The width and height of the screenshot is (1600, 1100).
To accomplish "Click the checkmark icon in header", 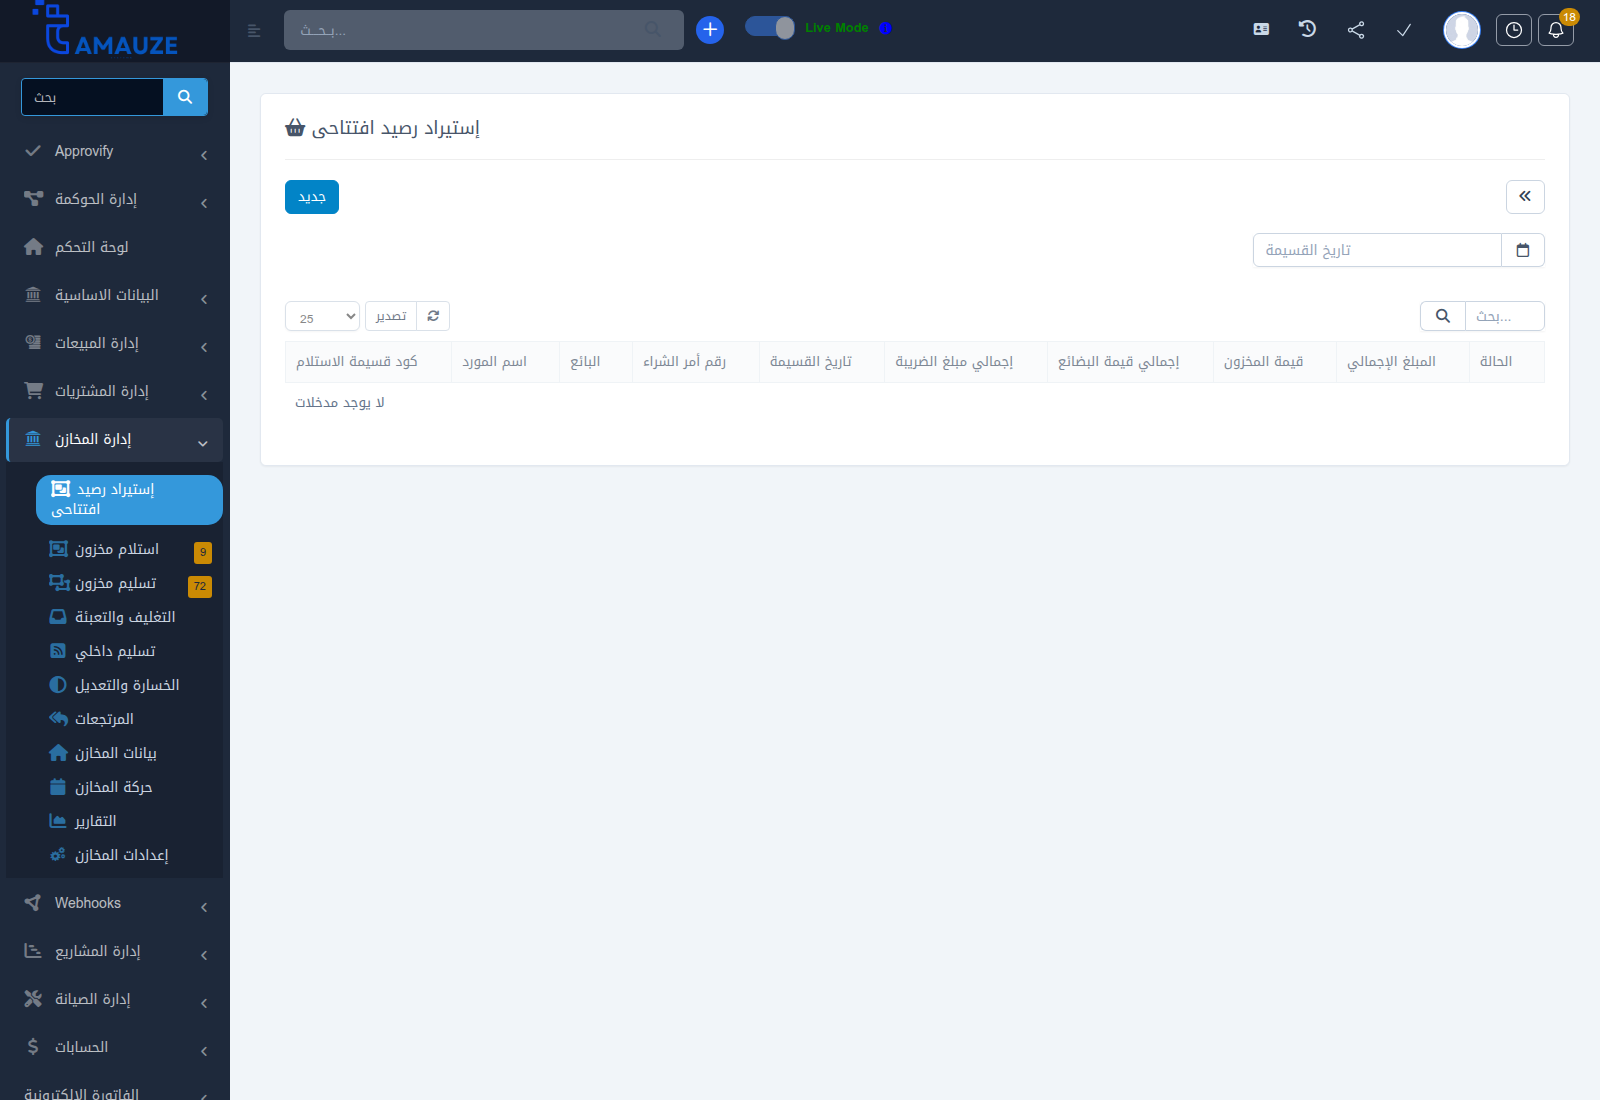I will (x=1404, y=30).
